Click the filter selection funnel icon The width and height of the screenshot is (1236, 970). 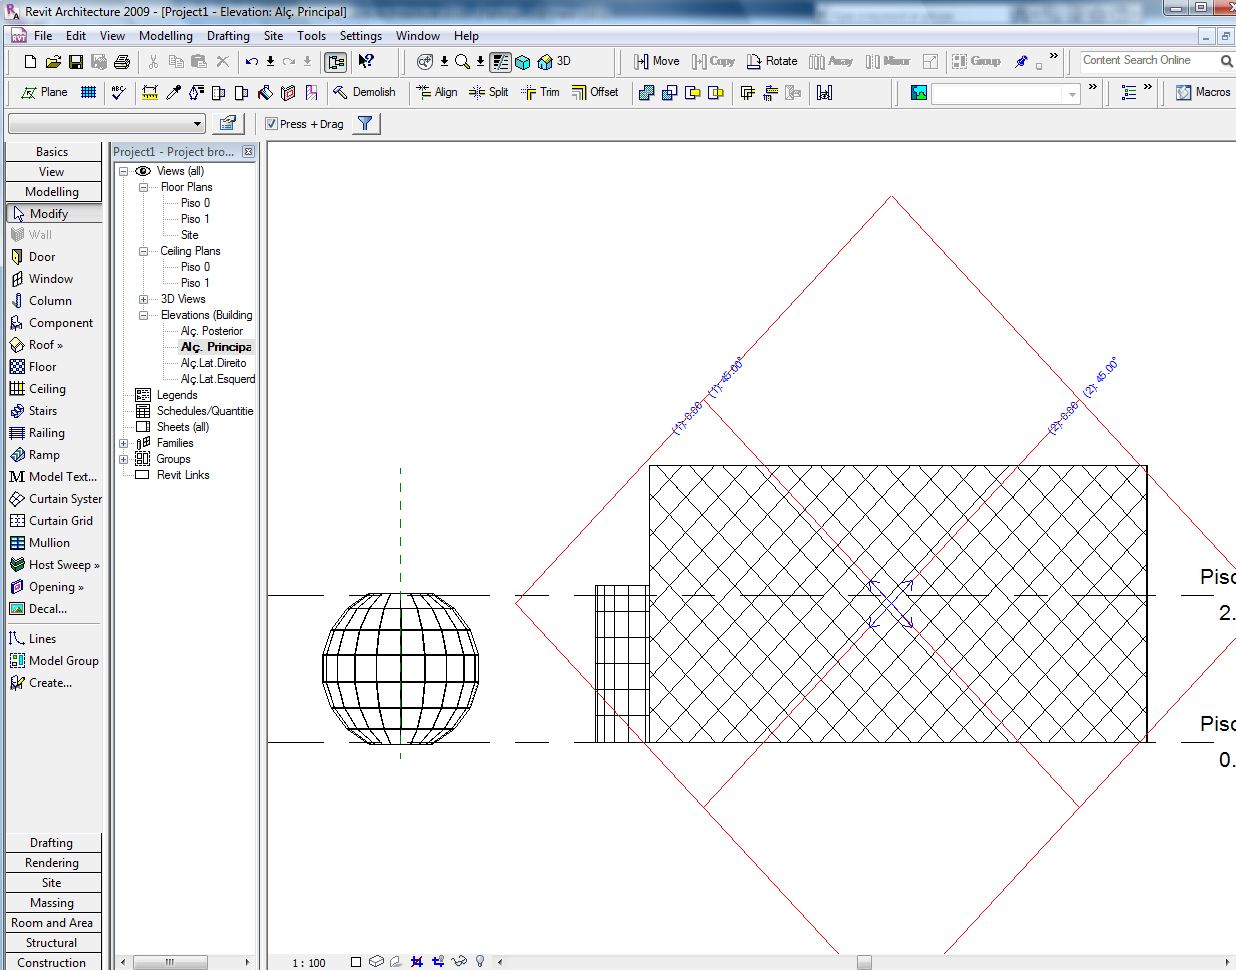366,124
